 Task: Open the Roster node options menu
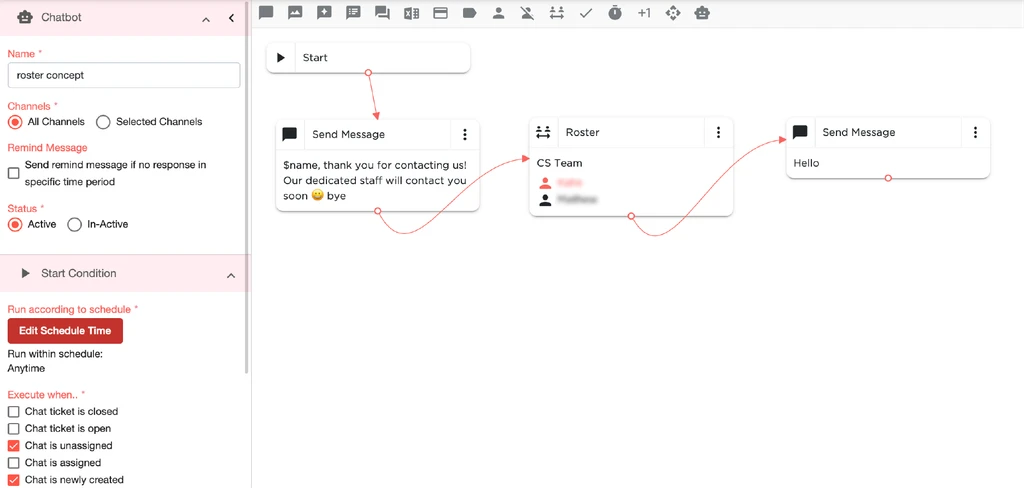(718, 133)
